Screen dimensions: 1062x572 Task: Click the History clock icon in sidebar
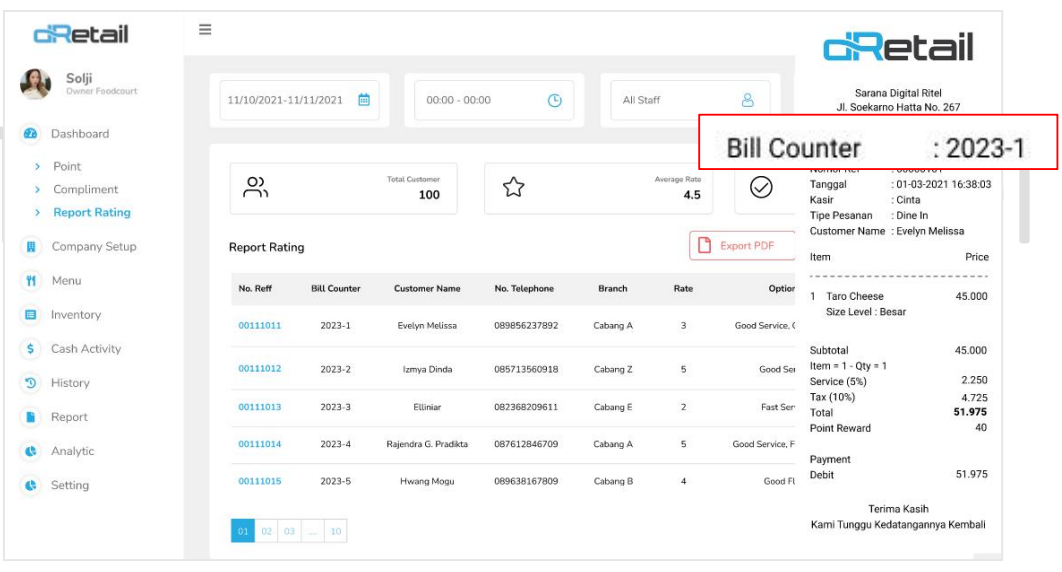[x=31, y=383]
